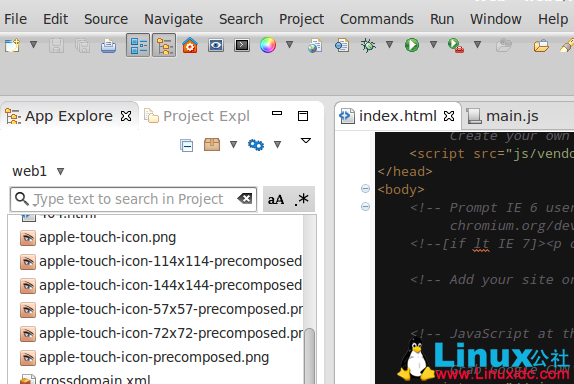The image size is (574, 384).
Task: Clear the project search text
Action: click(x=245, y=199)
